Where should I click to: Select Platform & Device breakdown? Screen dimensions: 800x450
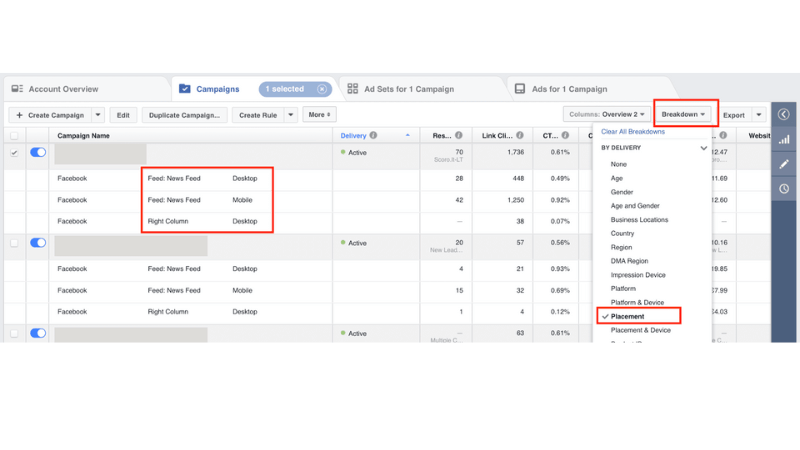pyautogui.click(x=637, y=303)
